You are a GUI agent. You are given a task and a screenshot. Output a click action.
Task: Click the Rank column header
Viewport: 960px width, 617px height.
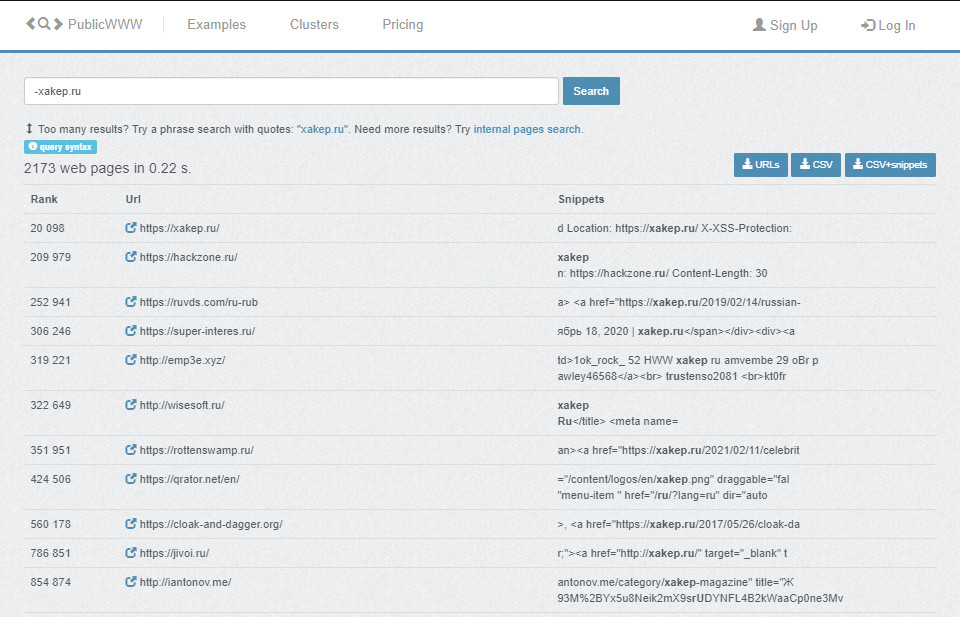[x=44, y=199]
